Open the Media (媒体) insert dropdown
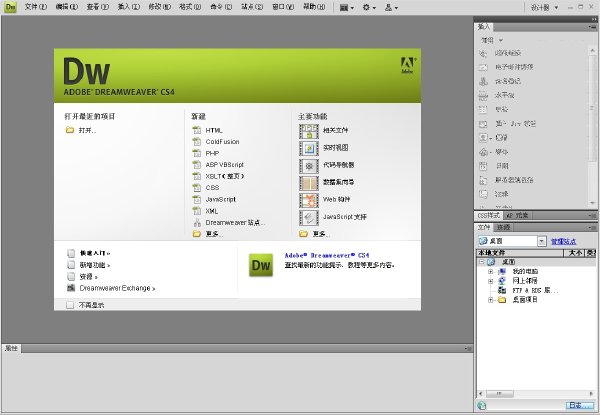Viewport: 600px width, 415px height. tap(493, 152)
